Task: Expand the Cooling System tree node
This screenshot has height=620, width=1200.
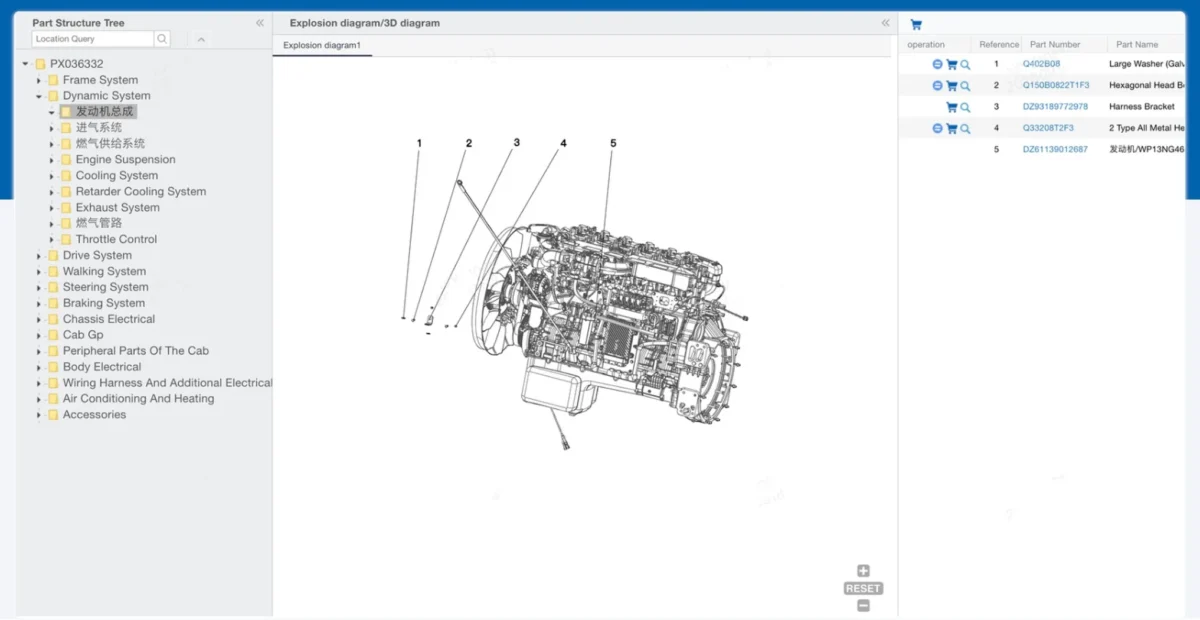Action: (x=52, y=176)
